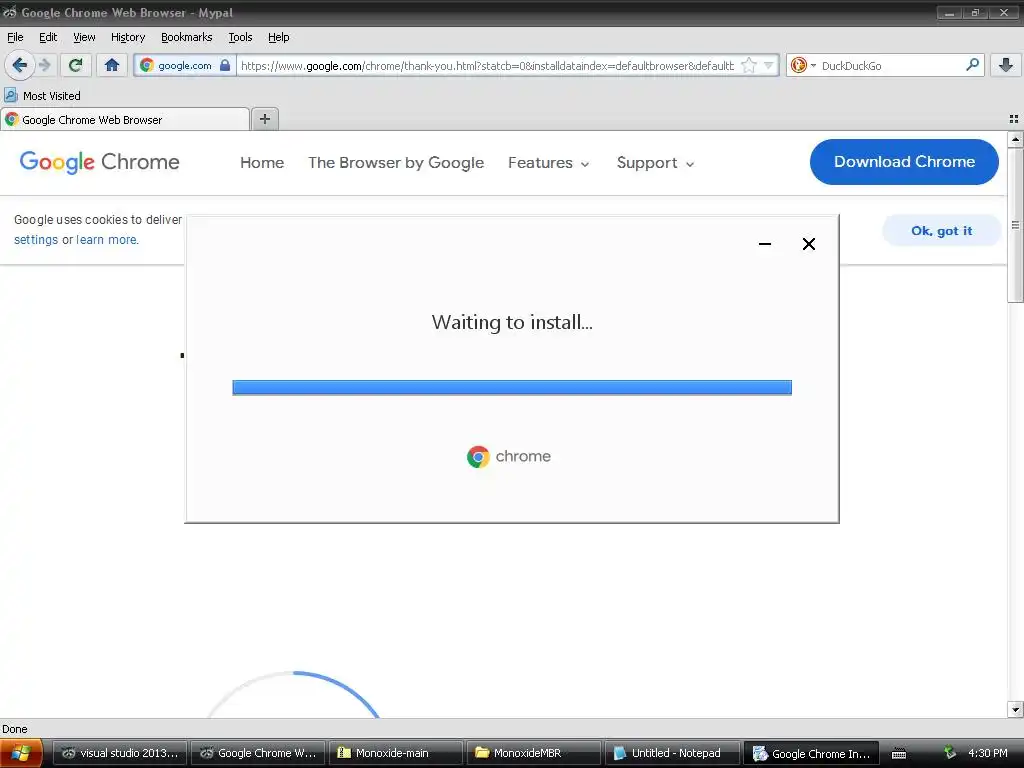Click the Google Chrome logo
The image size is (1024, 768).
click(x=99, y=162)
